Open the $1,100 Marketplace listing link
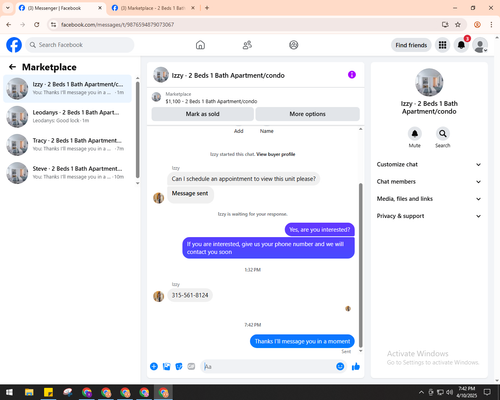This screenshot has height=400, width=500. (211, 101)
